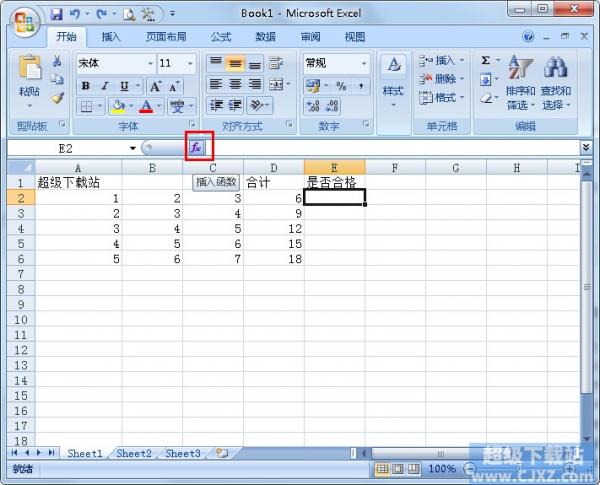
Task: Apply comma style
Action: pyautogui.click(x=360, y=86)
